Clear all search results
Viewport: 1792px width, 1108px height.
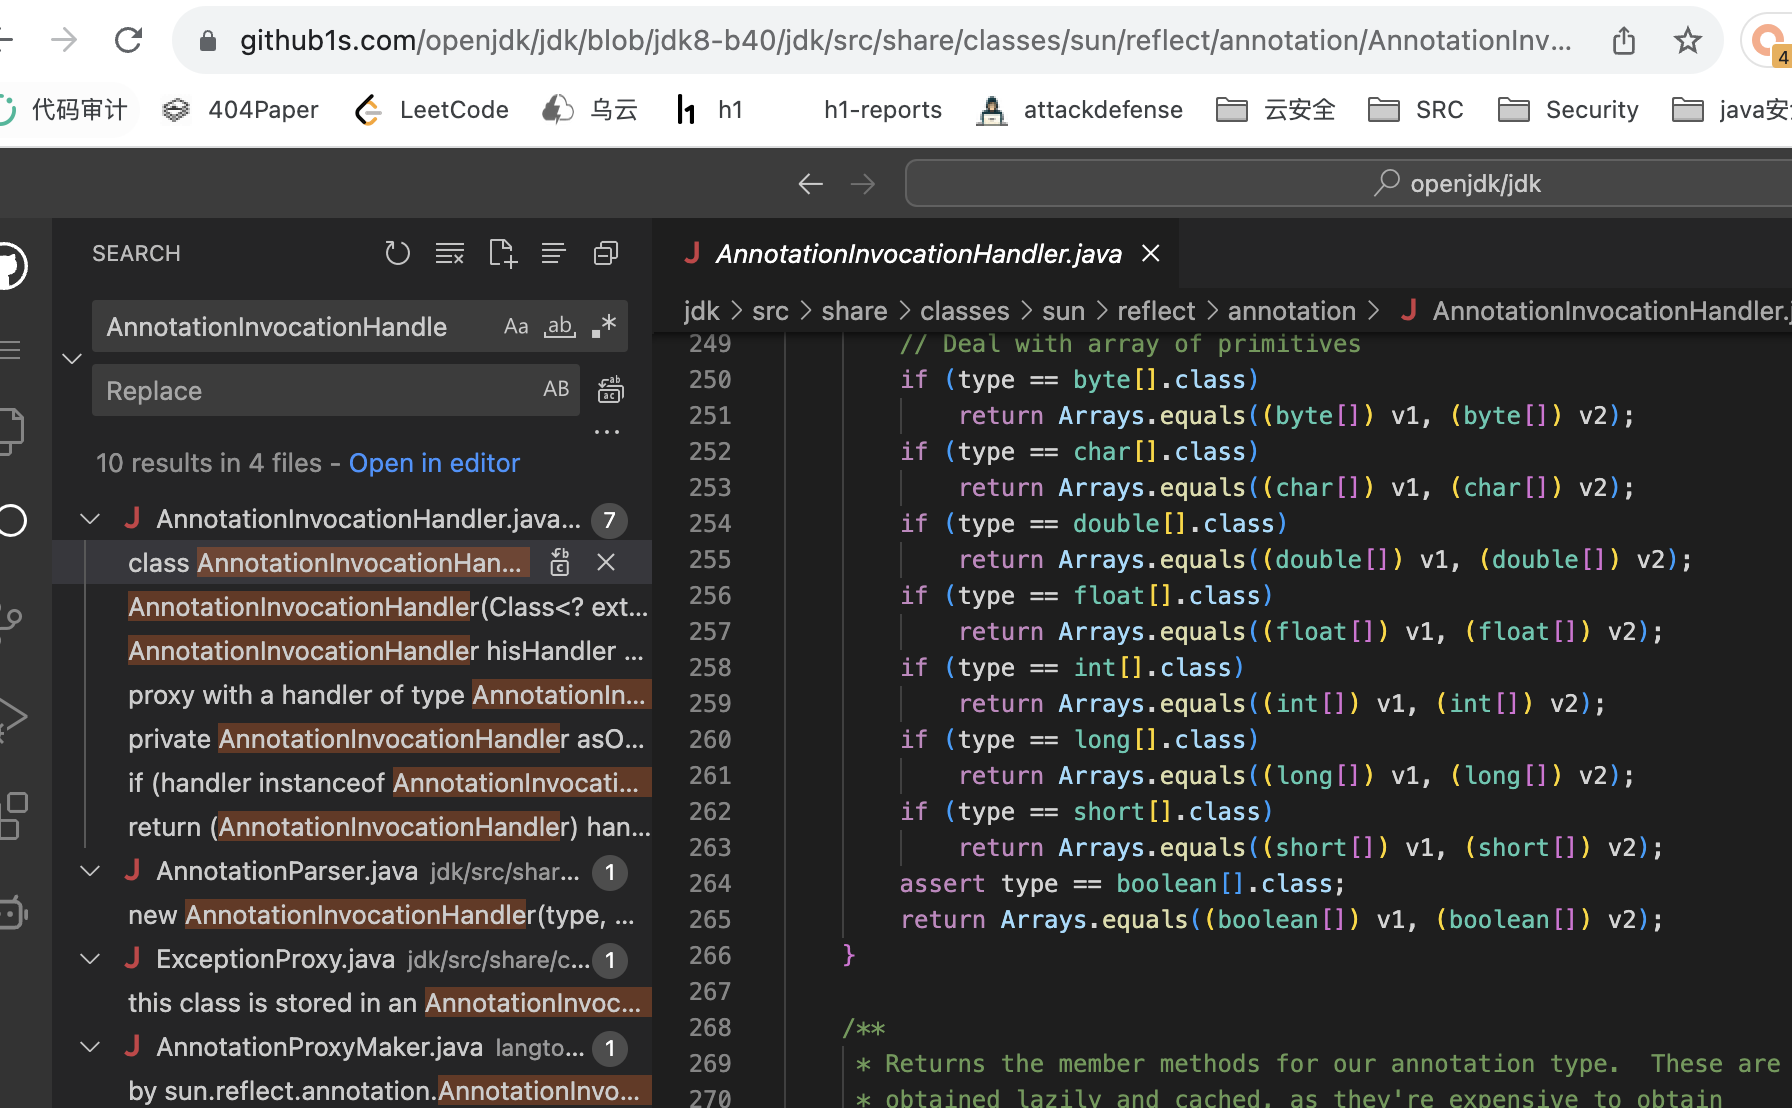tap(449, 254)
